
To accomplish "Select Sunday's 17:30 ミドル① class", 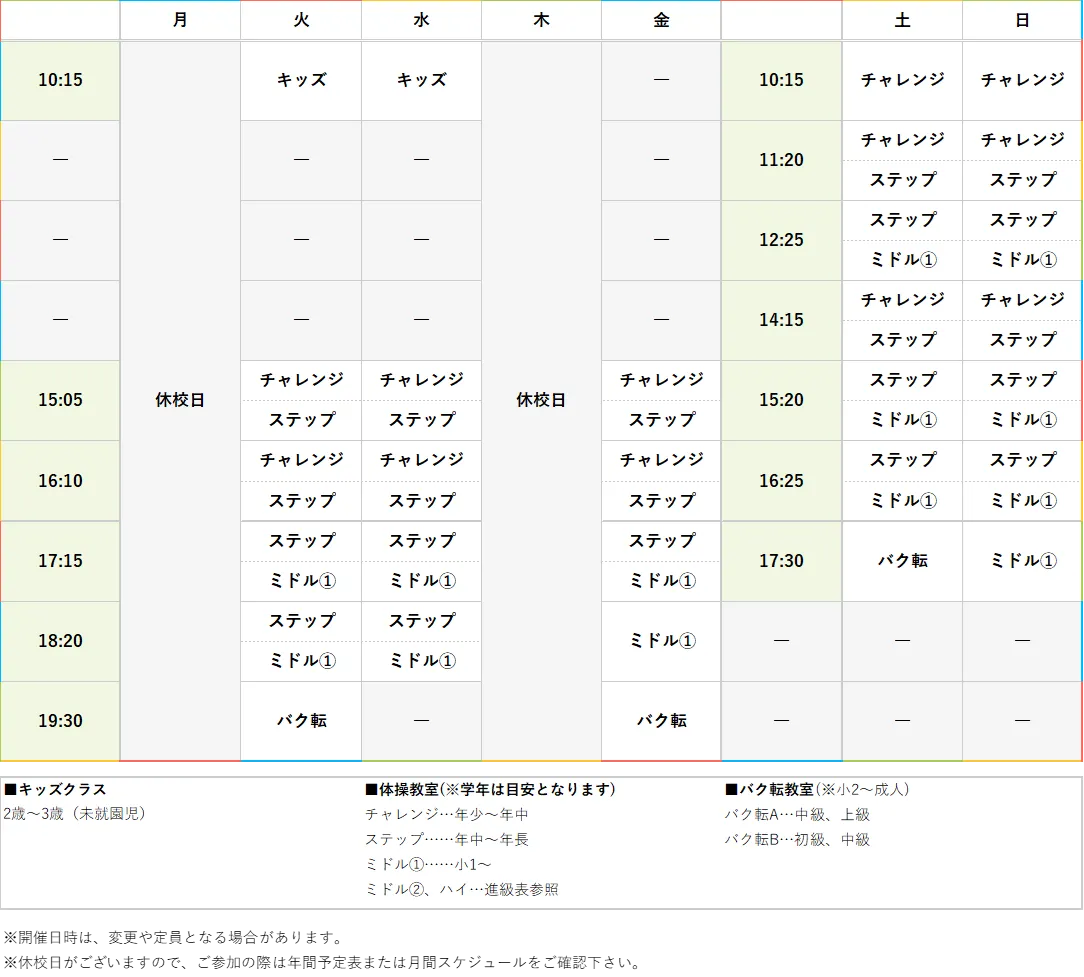I will point(1021,561).
